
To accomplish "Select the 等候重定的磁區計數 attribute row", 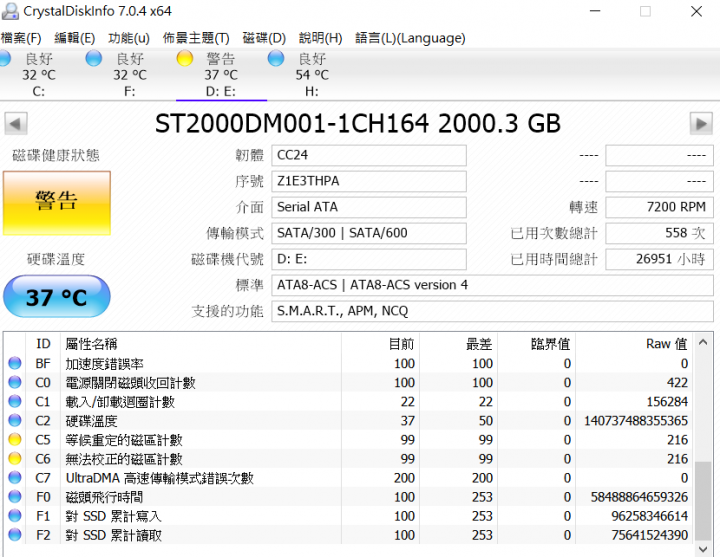I will tap(349, 440).
